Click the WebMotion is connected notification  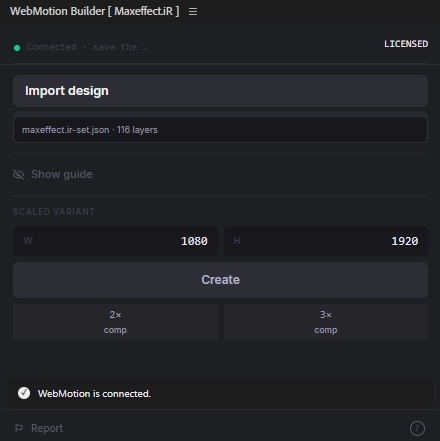tap(220, 393)
